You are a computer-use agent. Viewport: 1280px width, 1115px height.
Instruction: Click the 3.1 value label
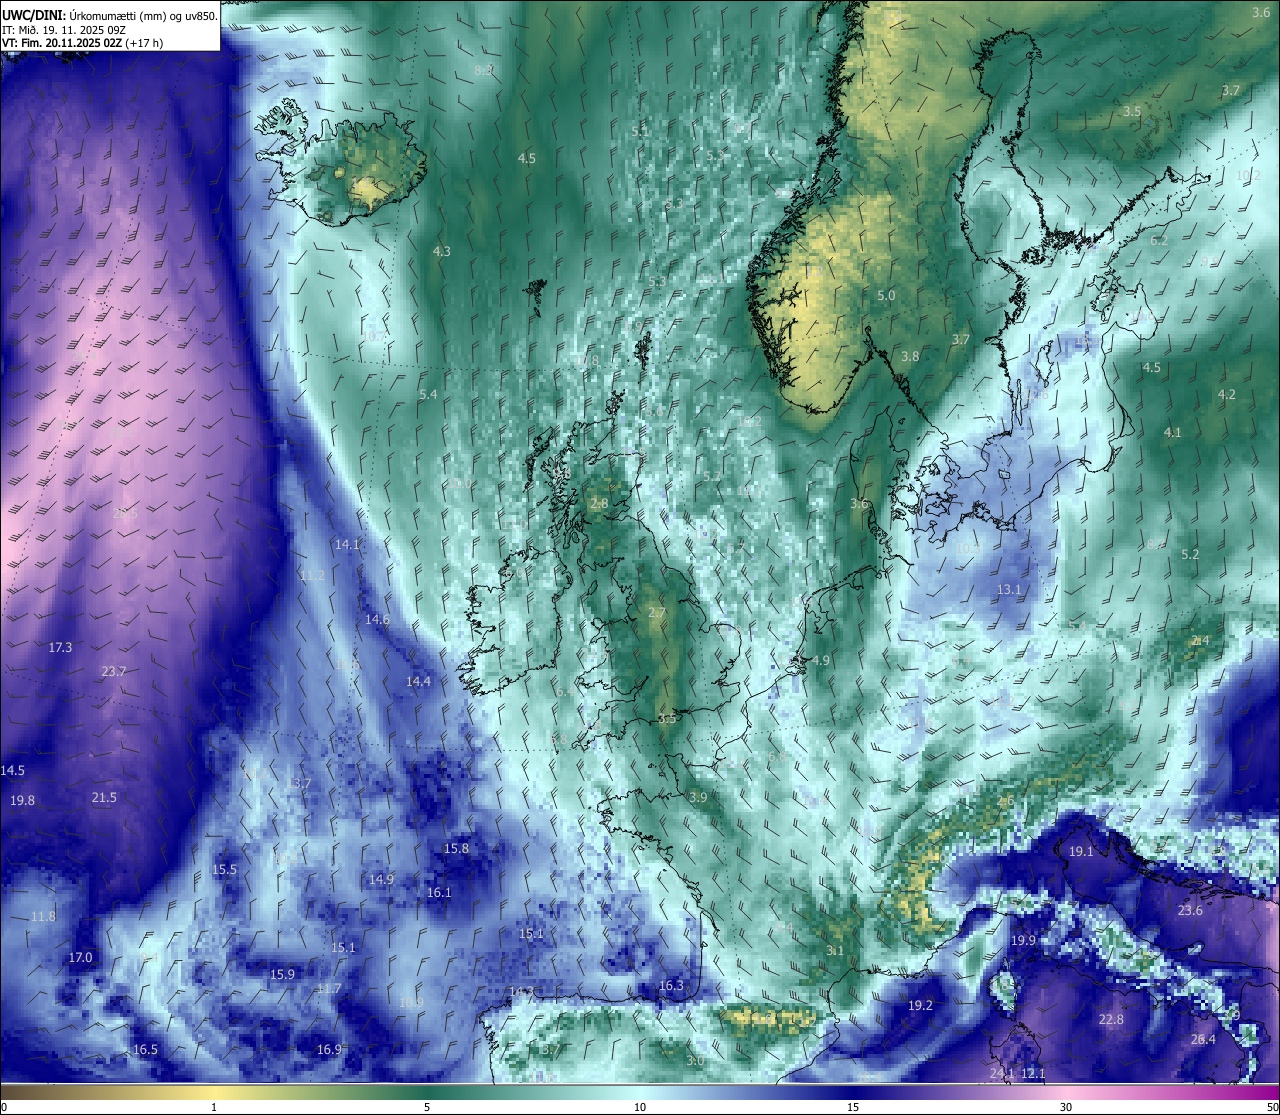coord(835,950)
